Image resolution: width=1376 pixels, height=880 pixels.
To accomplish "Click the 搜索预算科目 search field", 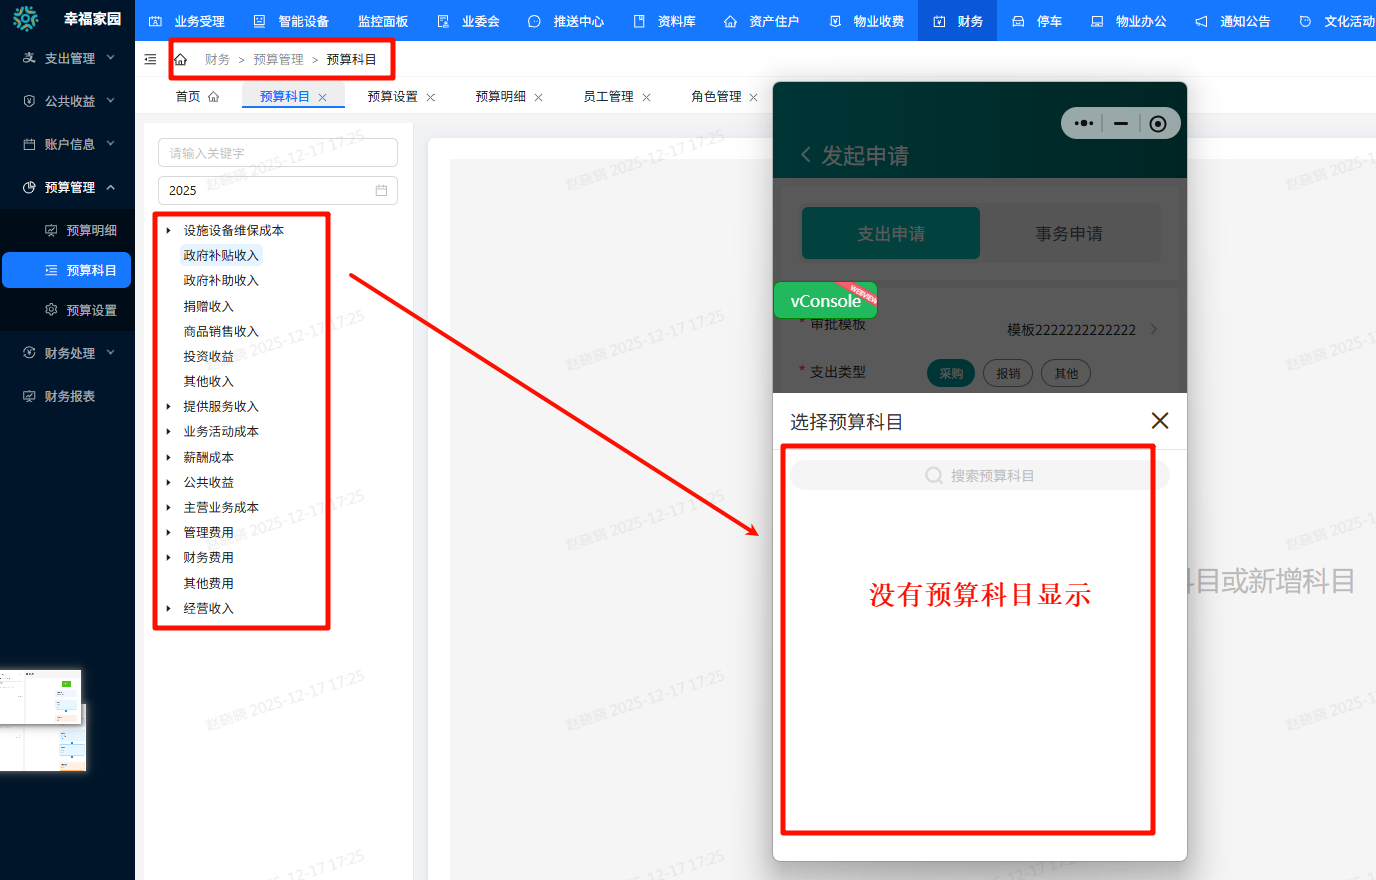I will [x=980, y=476].
